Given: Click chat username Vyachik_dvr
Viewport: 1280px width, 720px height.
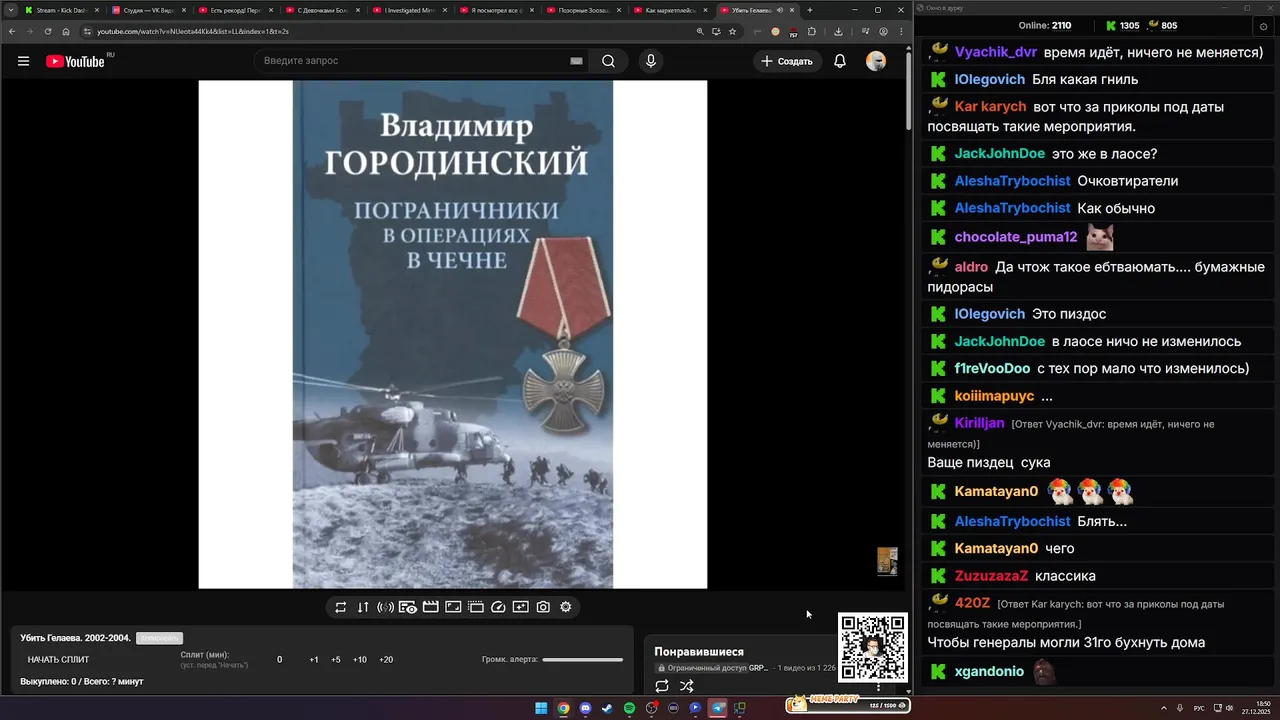Looking at the screenshot, I should tap(996, 52).
